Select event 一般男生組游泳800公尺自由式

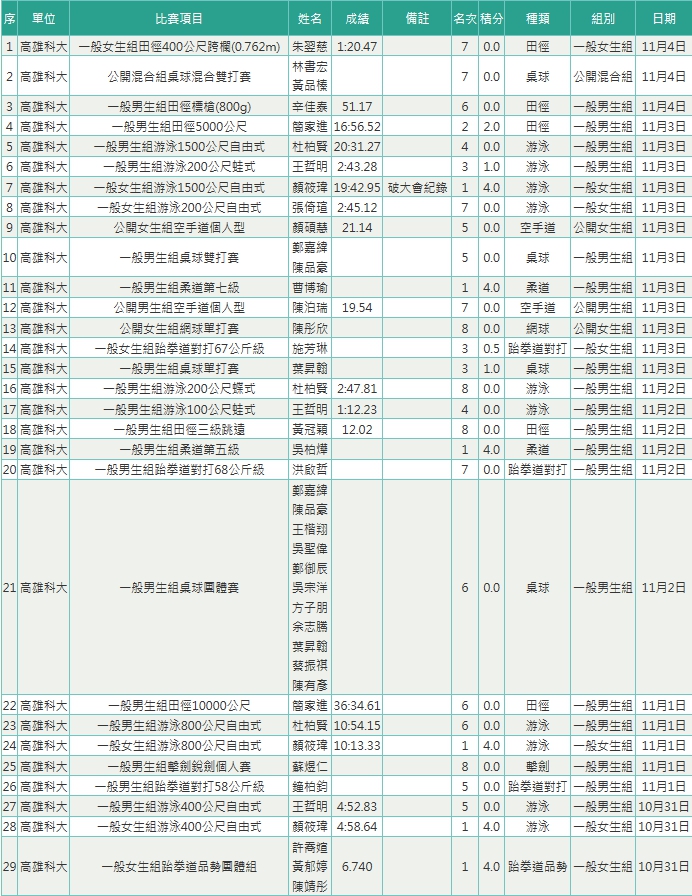[x=179, y=726]
